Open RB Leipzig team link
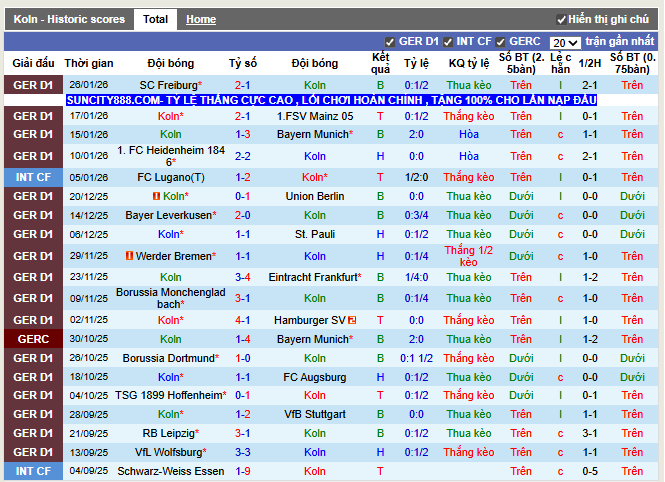This screenshot has width=665, height=482. (169, 433)
